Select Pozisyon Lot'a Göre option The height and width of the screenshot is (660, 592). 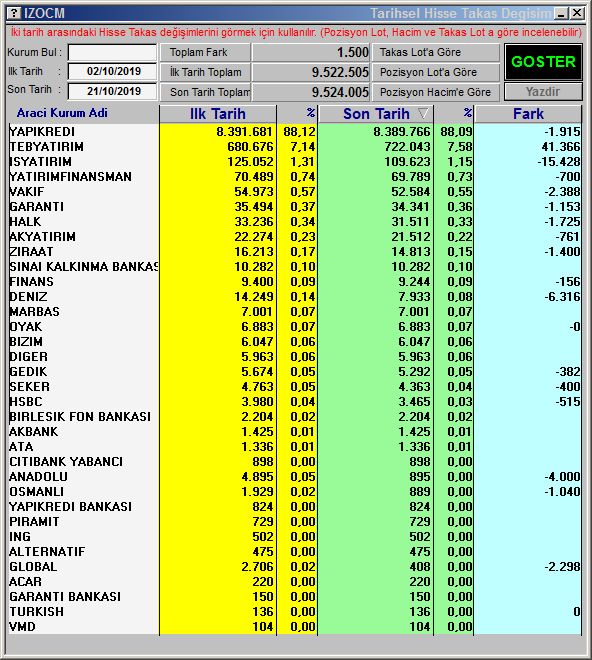(x=435, y=72)
